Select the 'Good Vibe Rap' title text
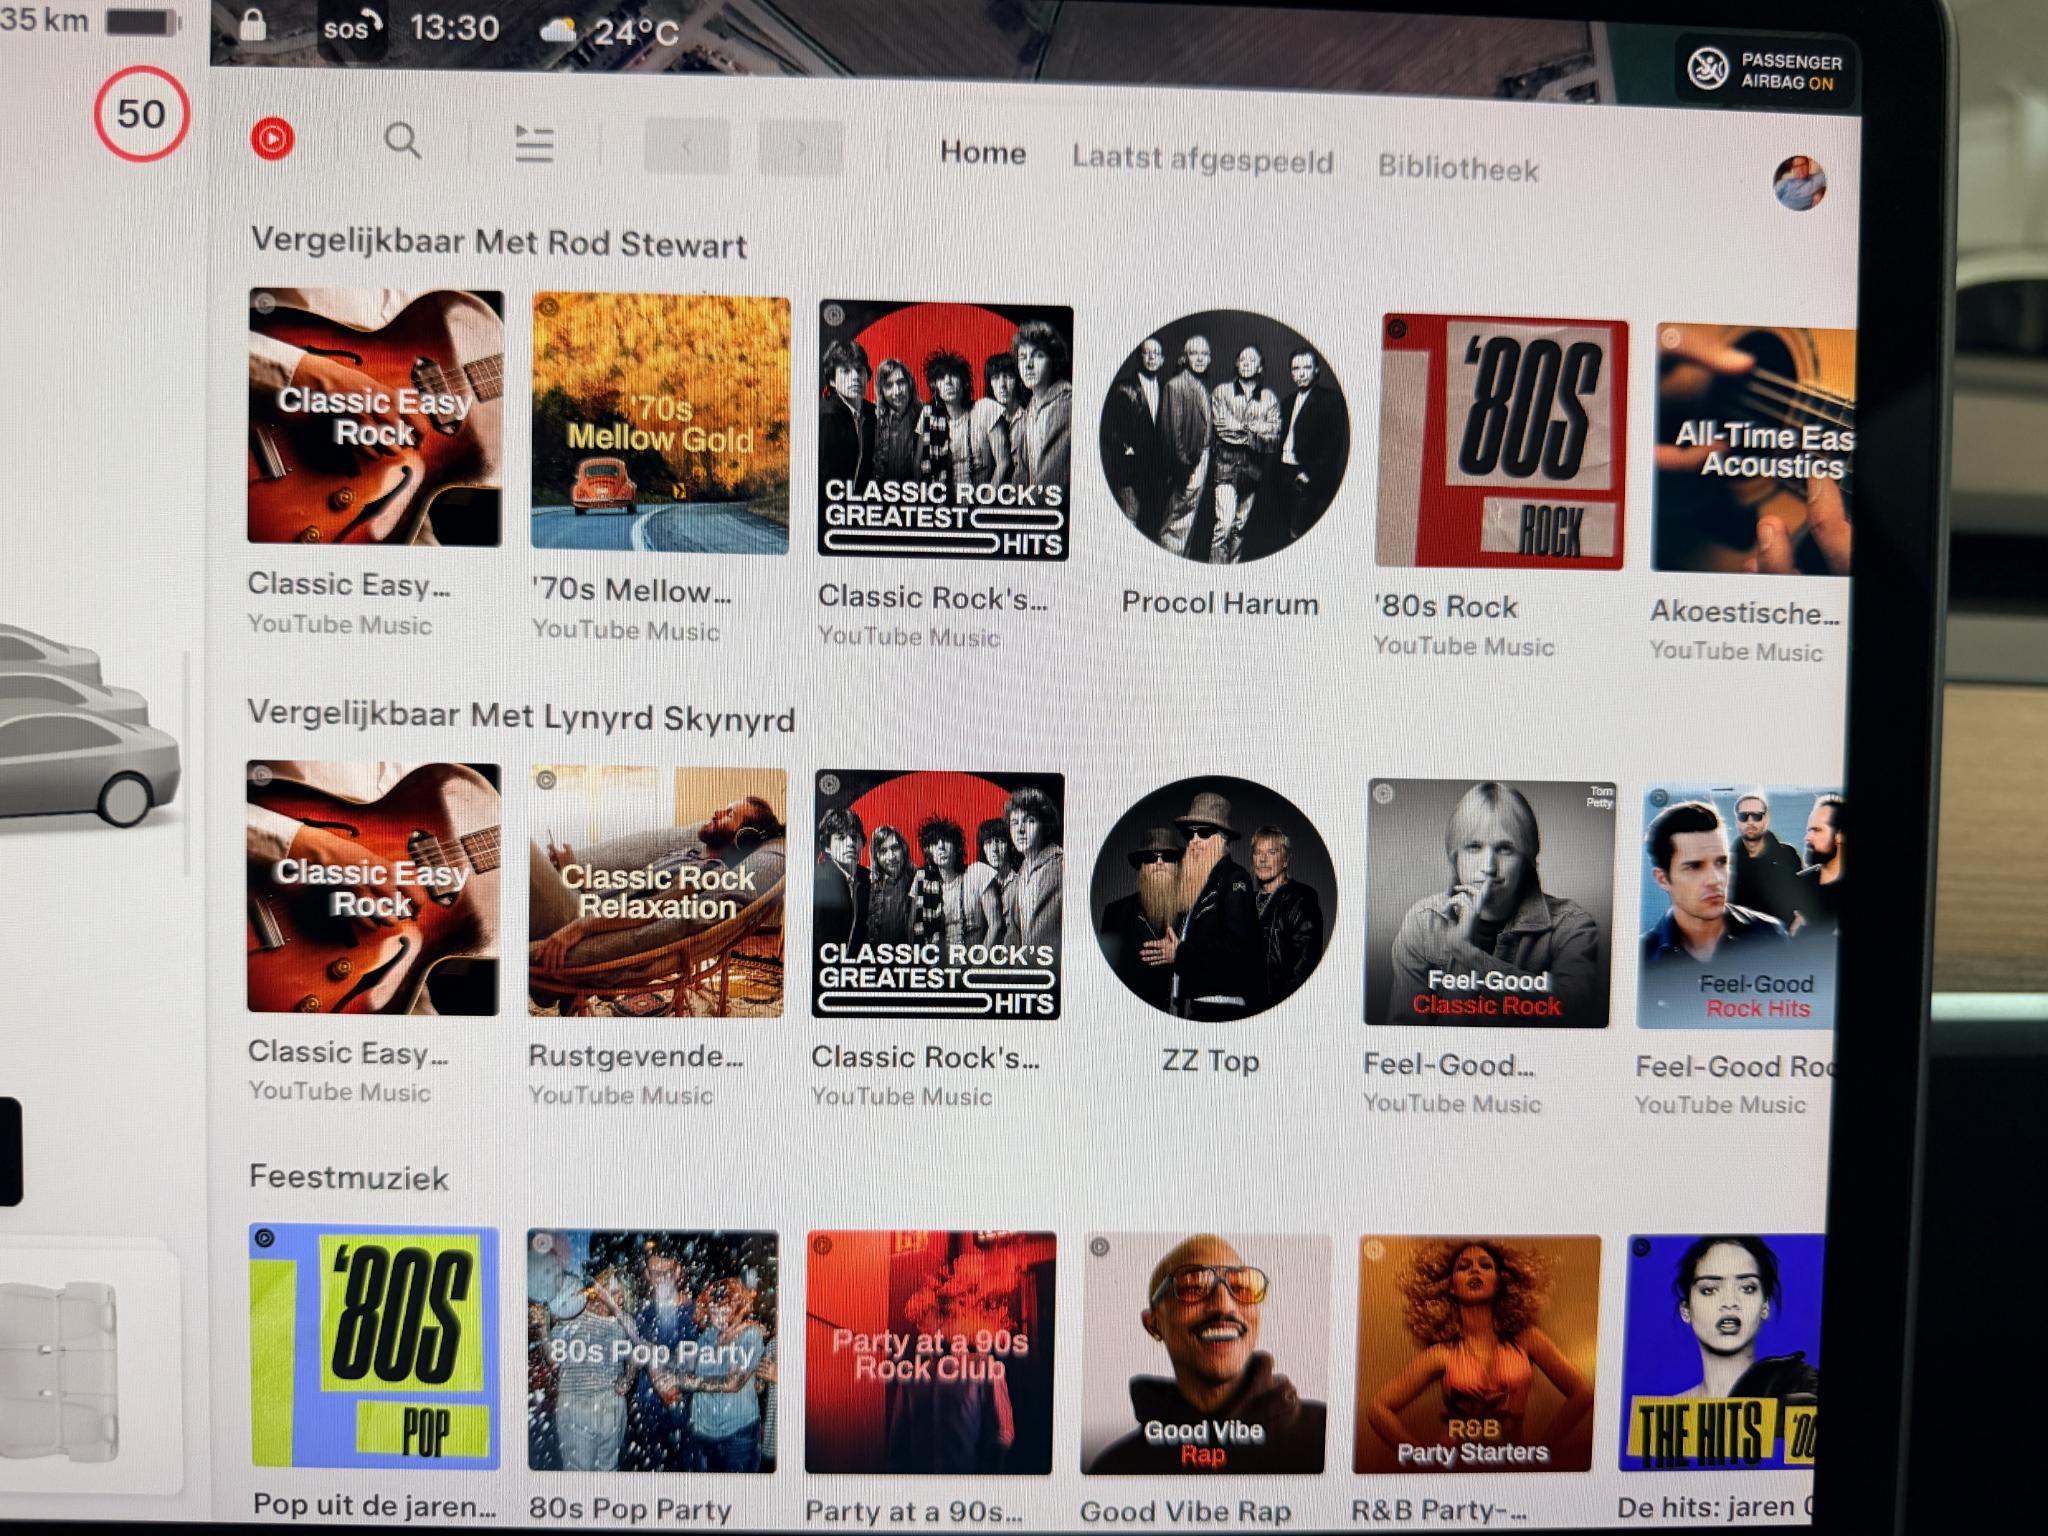This screenshot has height=1536, width=2048. point(1185,1511)
